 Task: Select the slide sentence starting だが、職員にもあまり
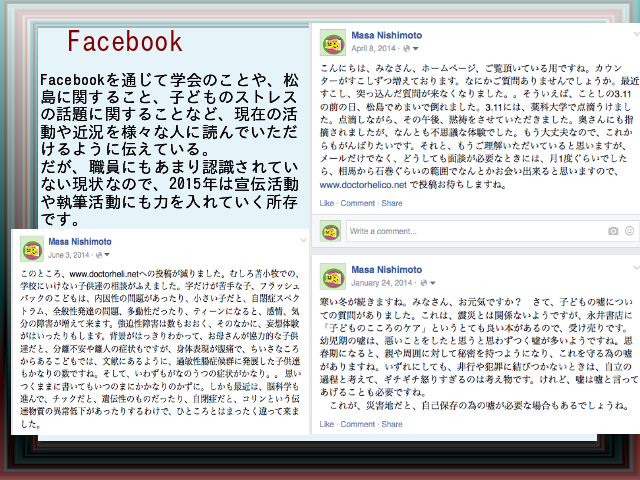tap(169, 193)
